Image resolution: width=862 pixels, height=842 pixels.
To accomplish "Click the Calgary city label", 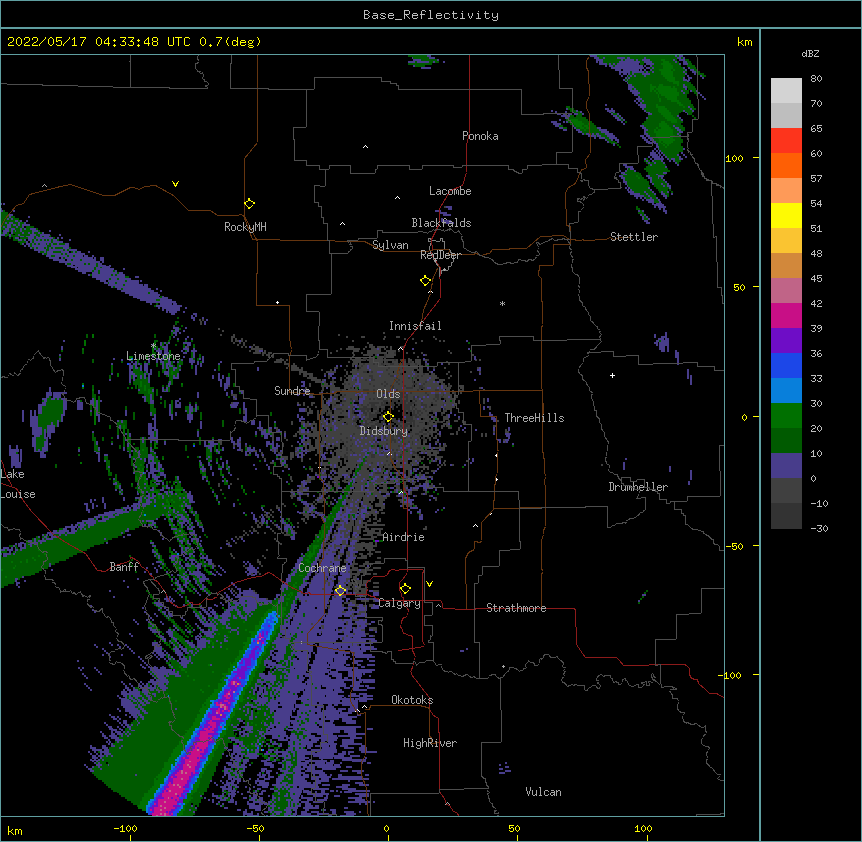I will pos(400,603).
